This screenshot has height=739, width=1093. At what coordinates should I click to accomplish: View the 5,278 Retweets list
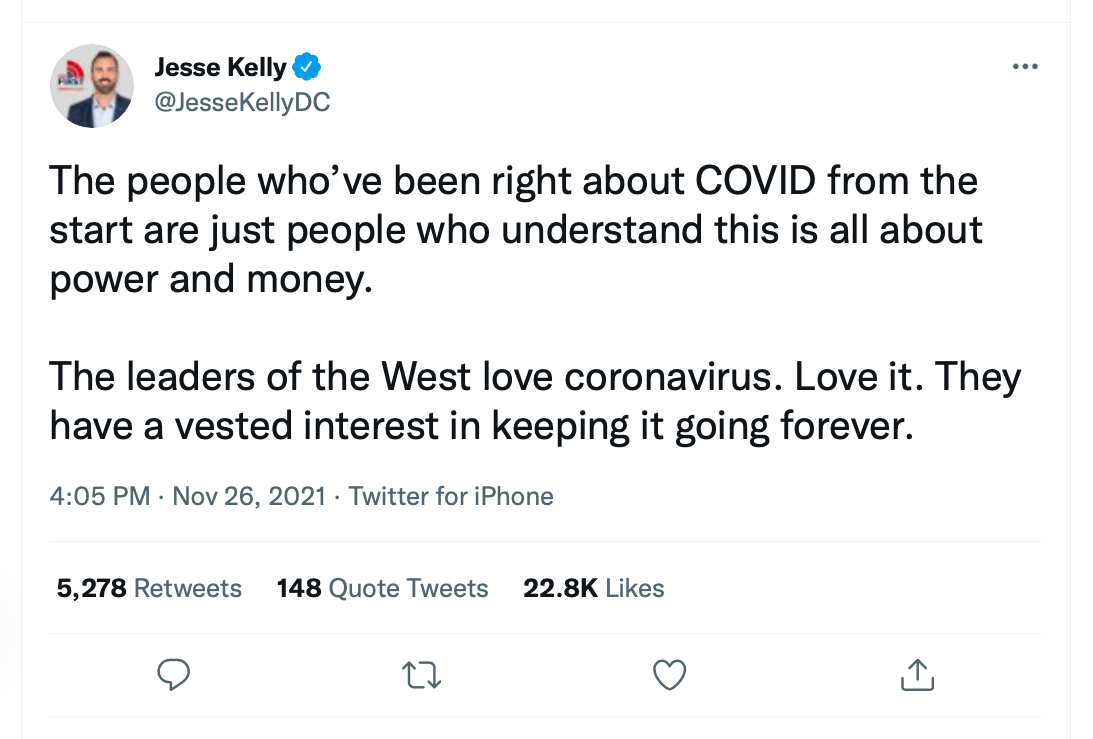(x=149, y=588)
